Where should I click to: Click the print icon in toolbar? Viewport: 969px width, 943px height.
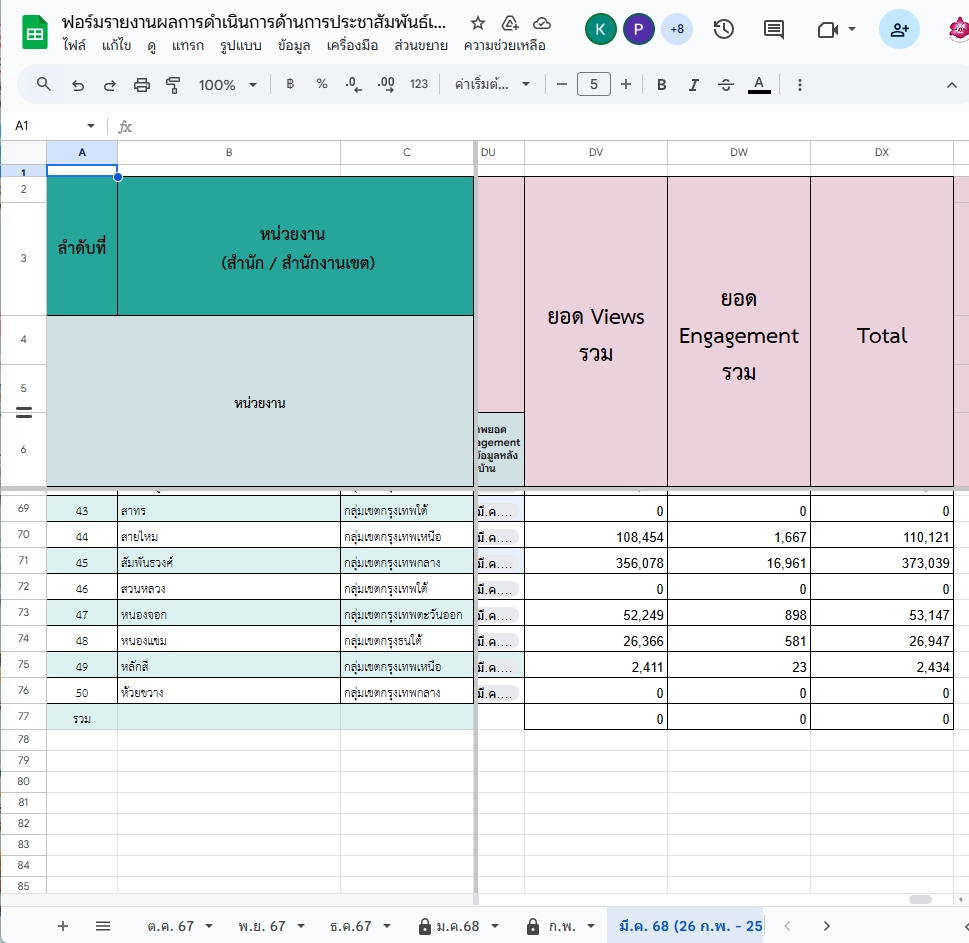142,85
